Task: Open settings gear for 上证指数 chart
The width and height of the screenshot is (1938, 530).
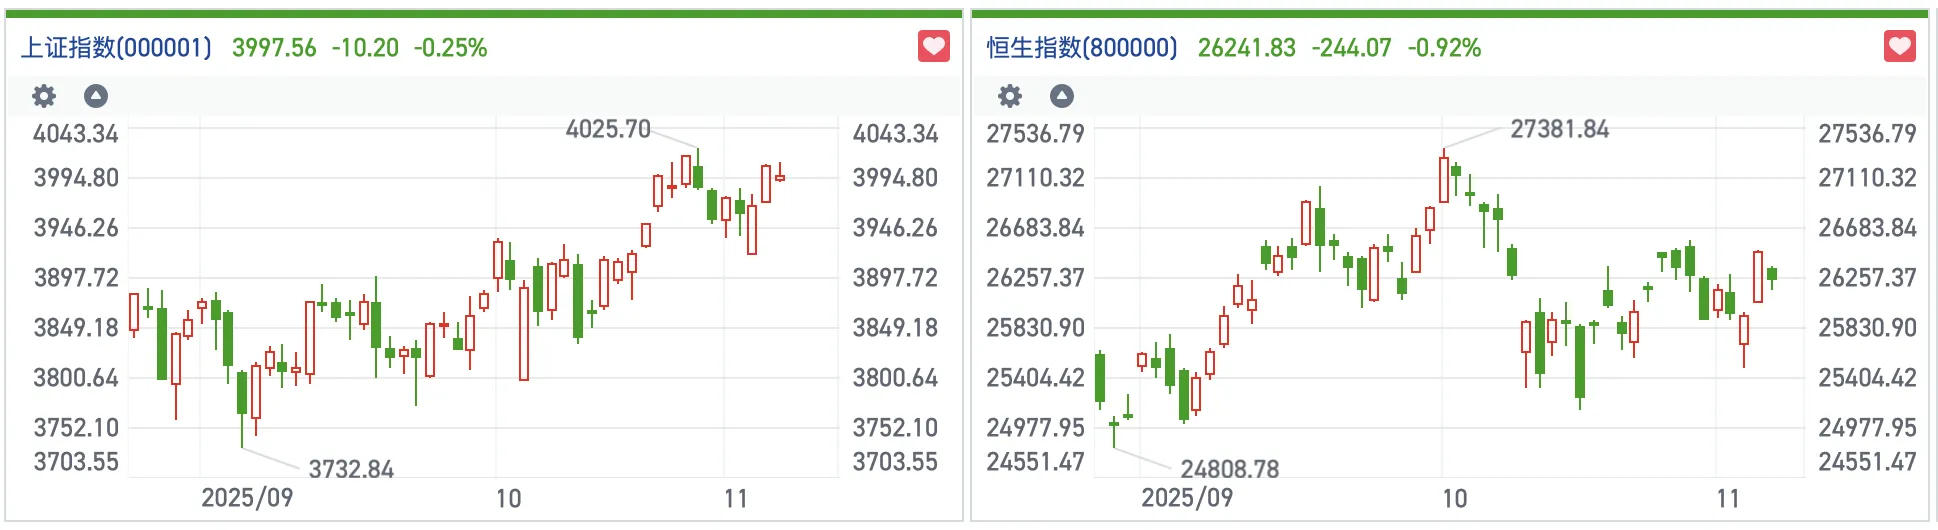Action: pyautogui.click(x=44, y=96)
